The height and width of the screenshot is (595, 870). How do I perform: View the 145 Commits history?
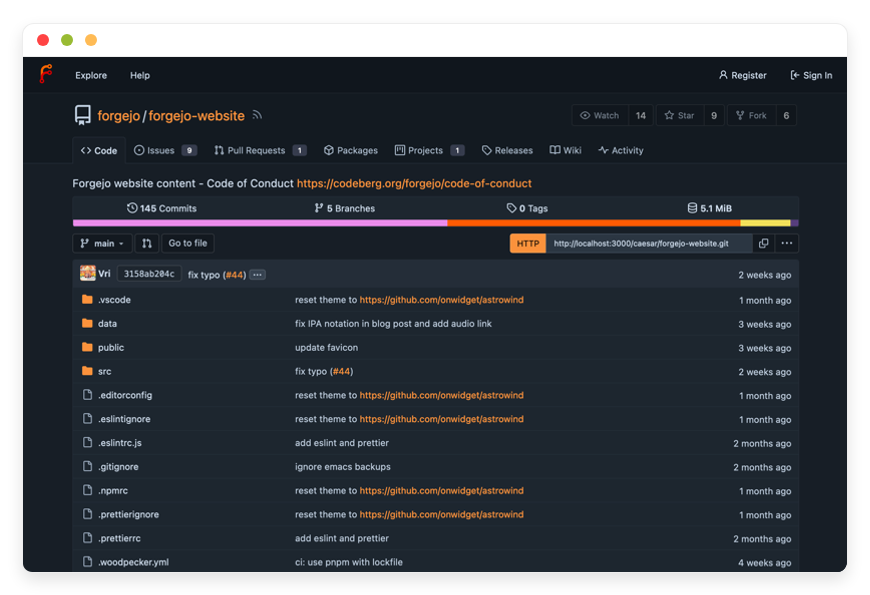pyautogui.click(x=162, y=208)
